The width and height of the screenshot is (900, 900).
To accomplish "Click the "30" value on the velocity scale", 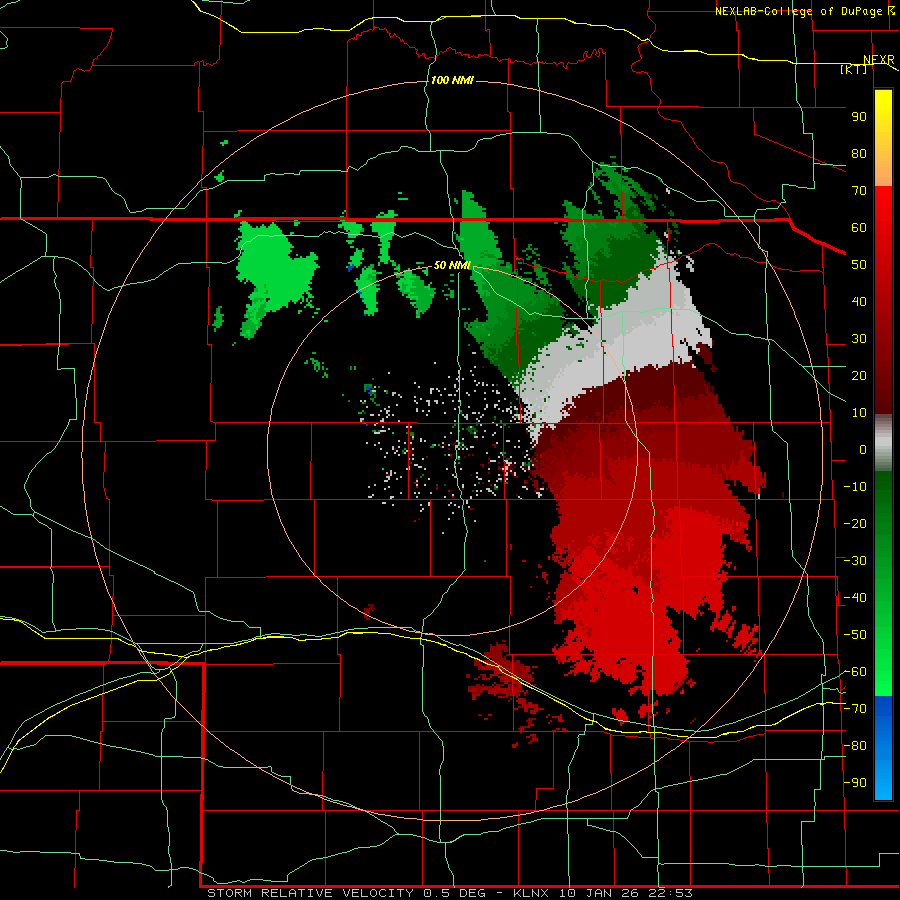I will click(x=859, y=339).
